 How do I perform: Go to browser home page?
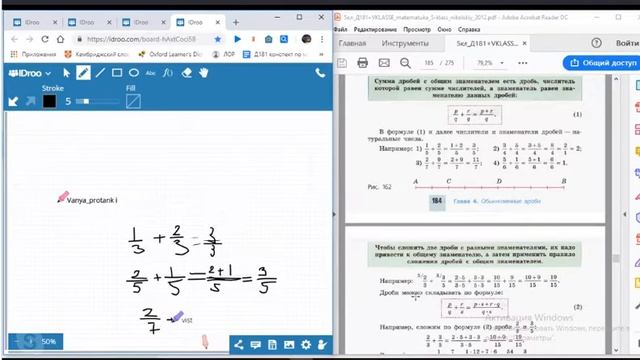point(60,39)
